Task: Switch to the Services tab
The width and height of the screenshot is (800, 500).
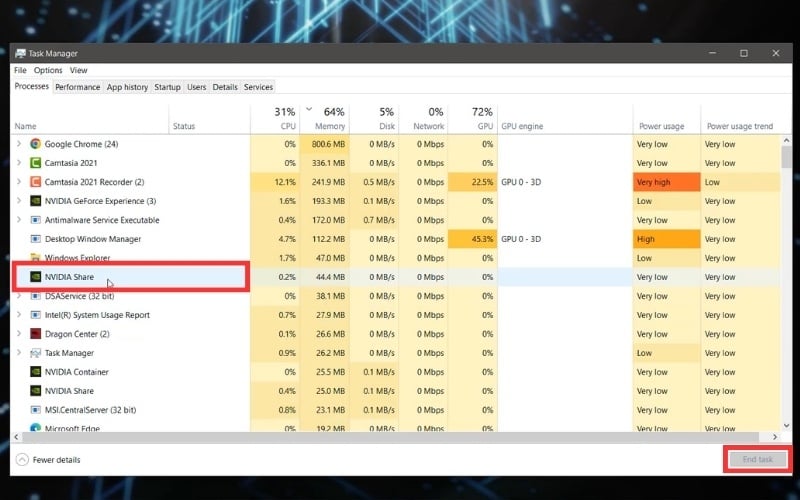Action: (258, 87)
